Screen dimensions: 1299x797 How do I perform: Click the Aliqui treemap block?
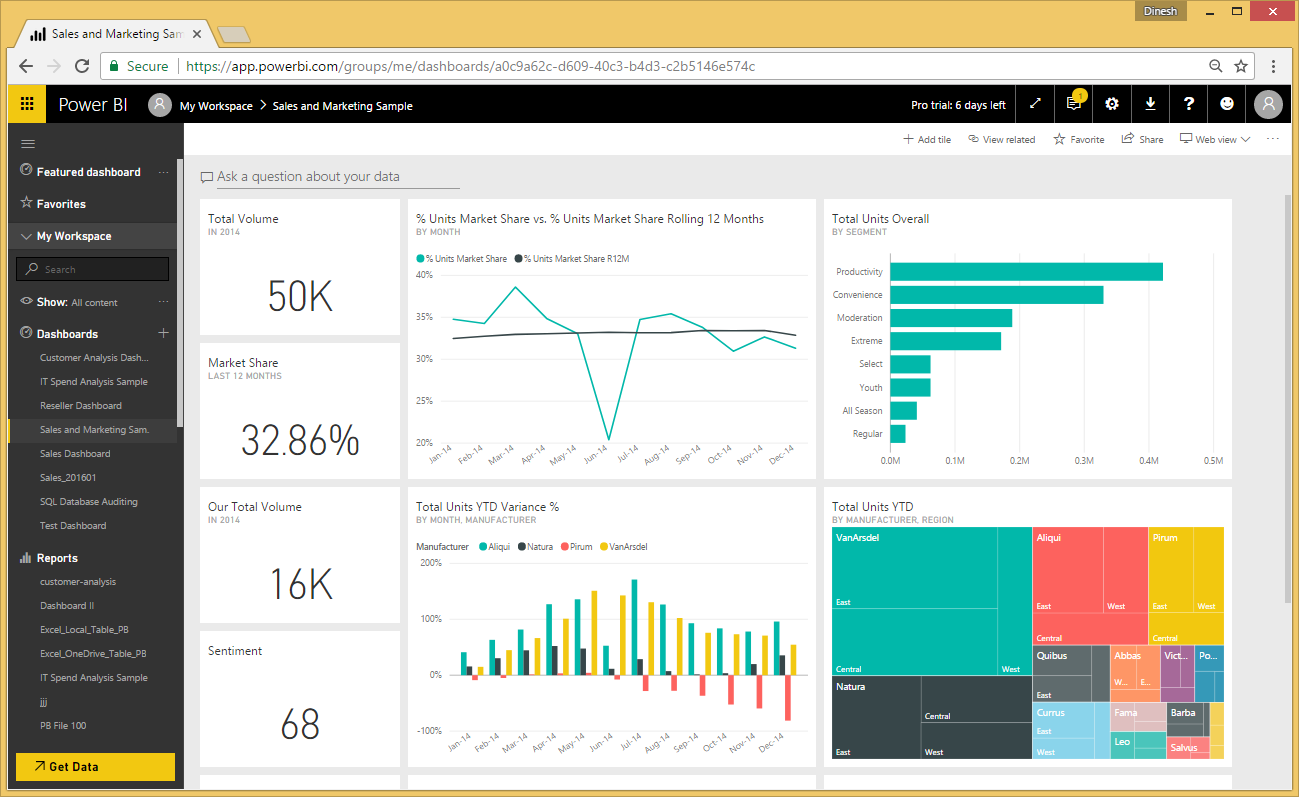[x=1090, y=586]
